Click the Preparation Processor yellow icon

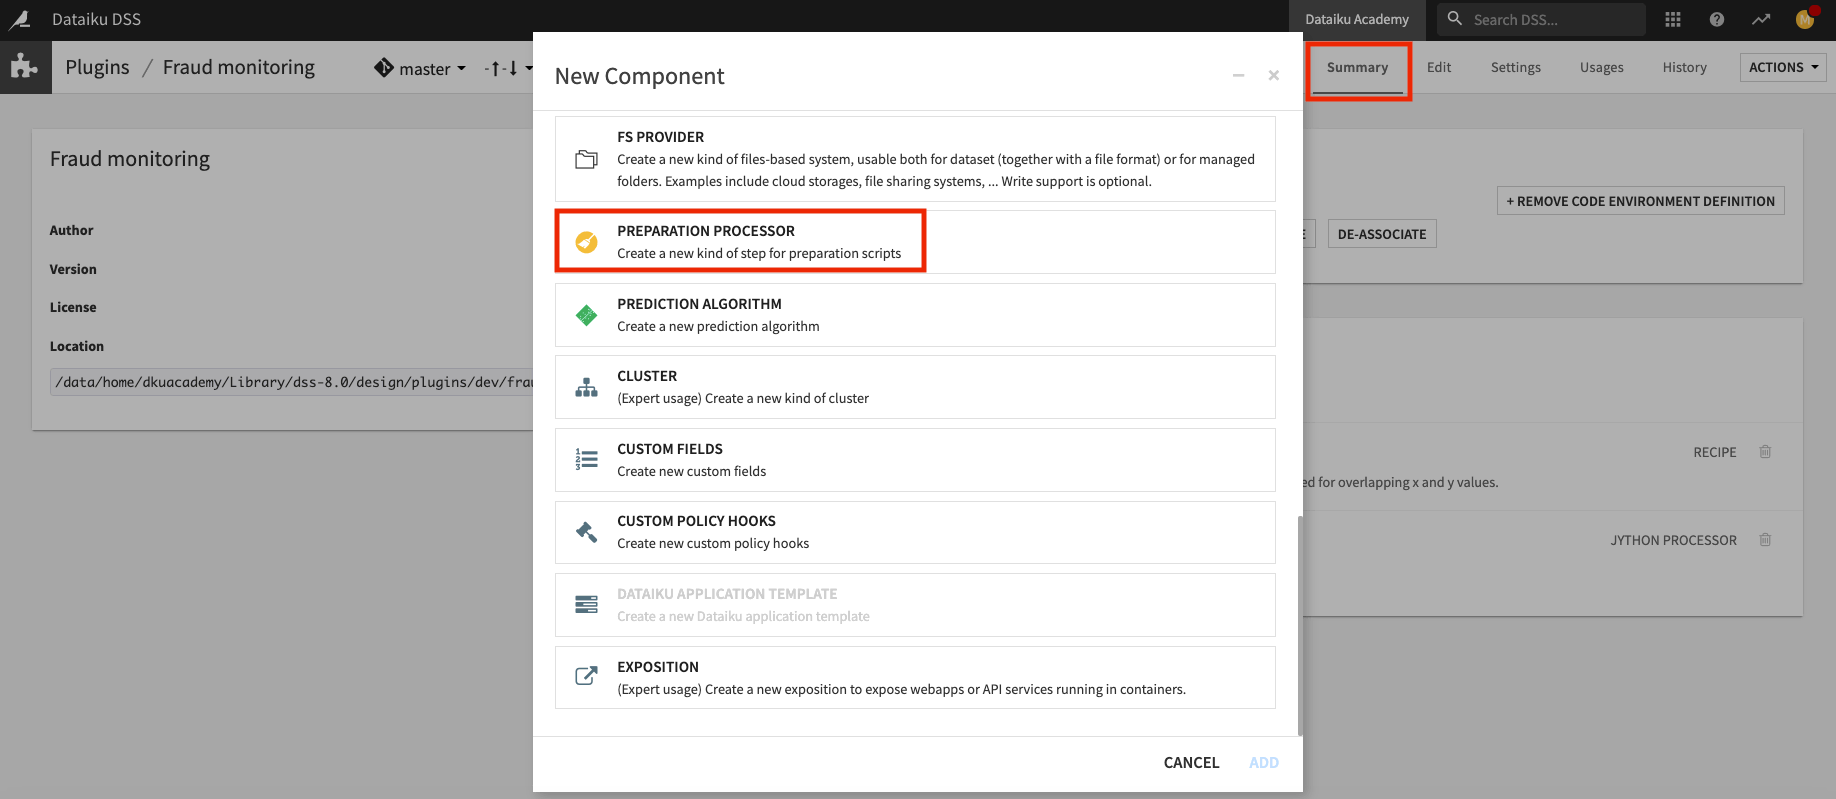586,242
